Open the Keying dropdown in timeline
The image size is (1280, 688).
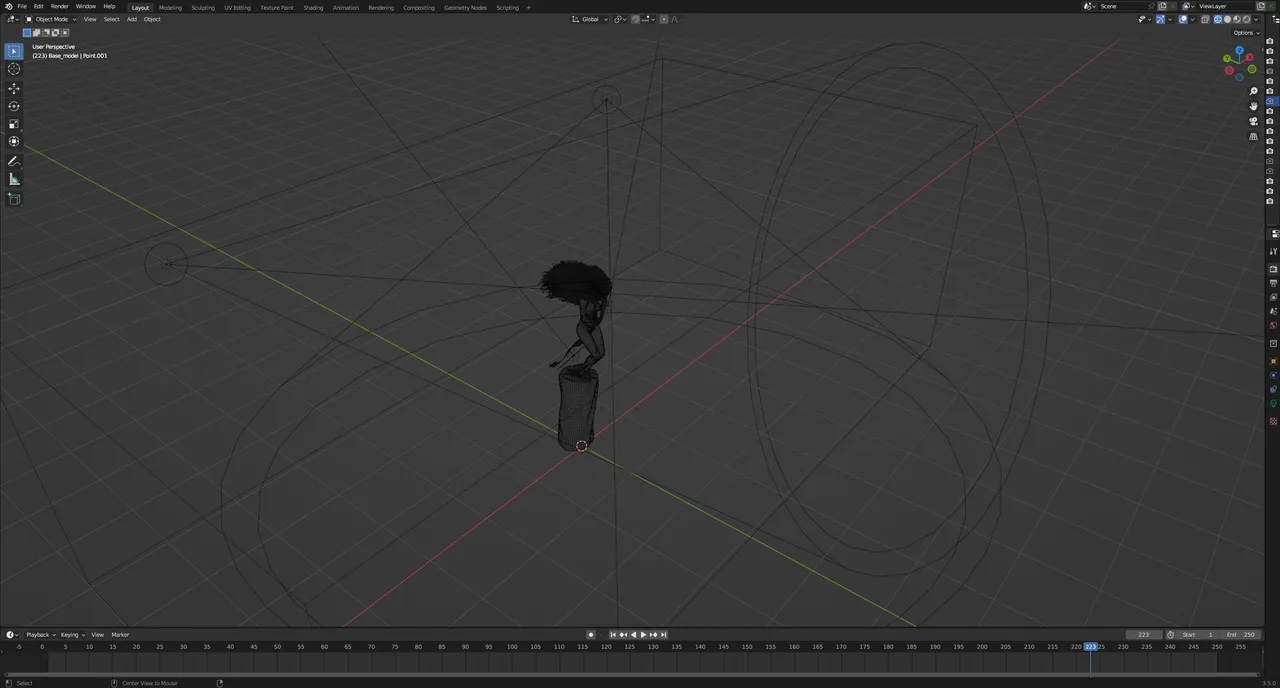tap(72, 635)
